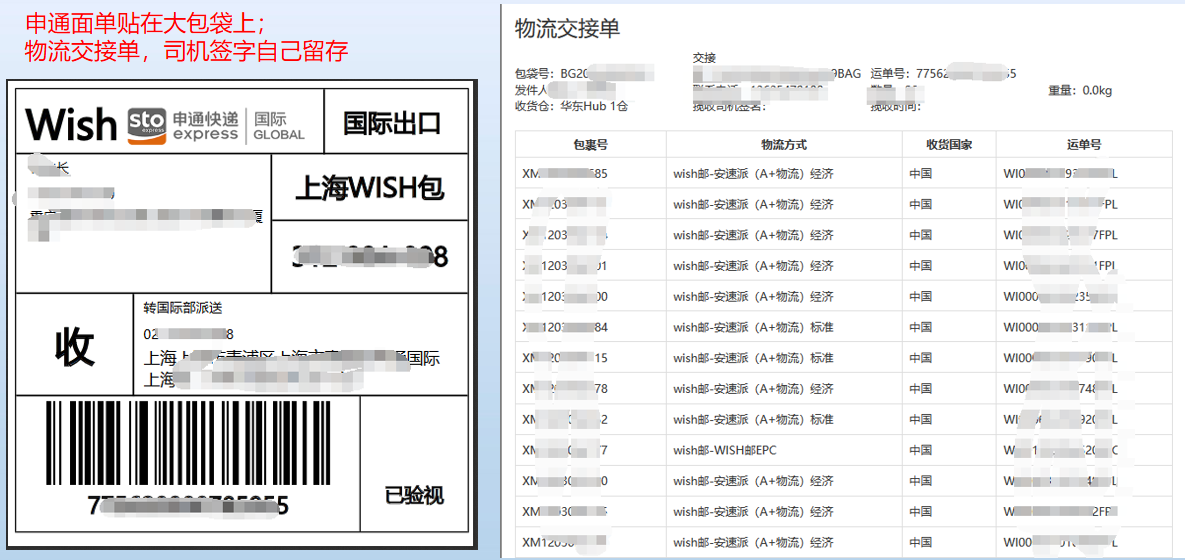
Task: Click the Wish logo on the shipping label
Action: (x=71, y=125)
